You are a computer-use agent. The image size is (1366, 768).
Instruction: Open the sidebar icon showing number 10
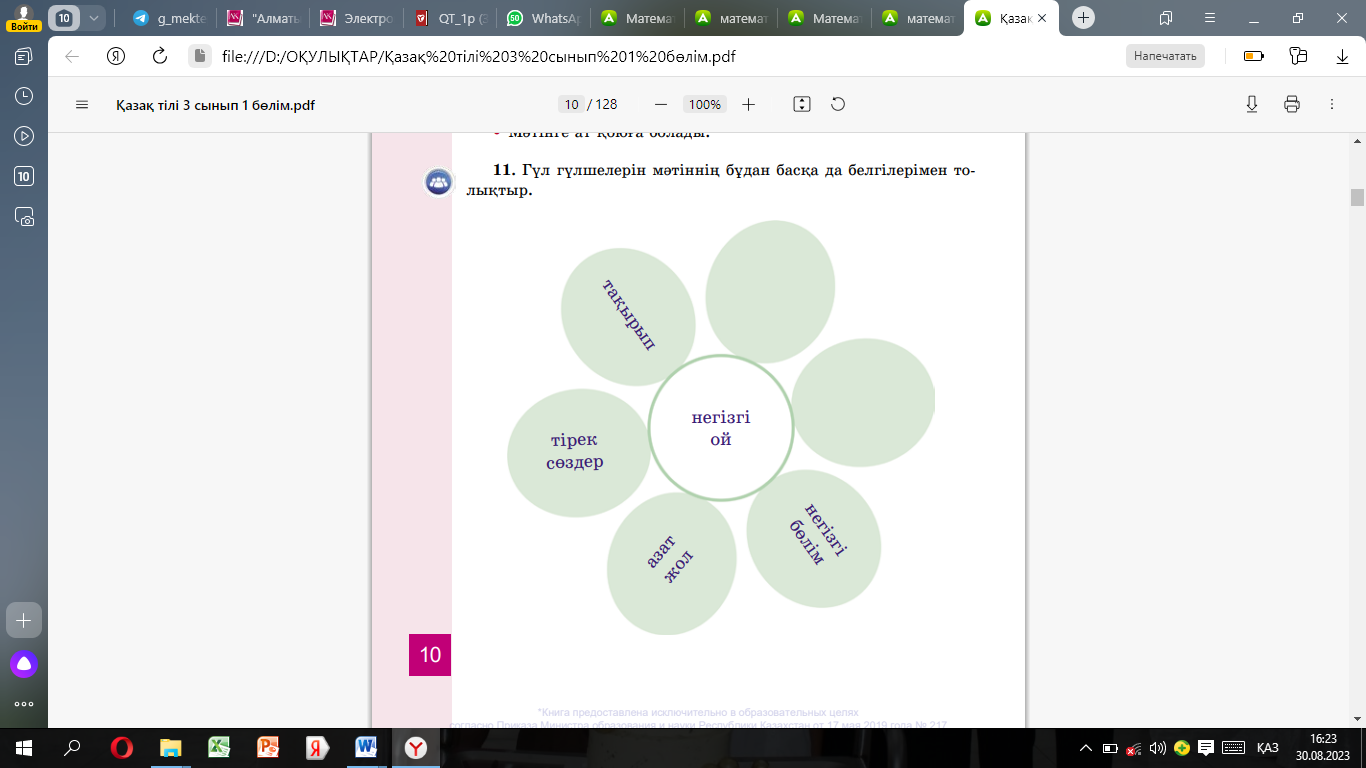(24, 176)
